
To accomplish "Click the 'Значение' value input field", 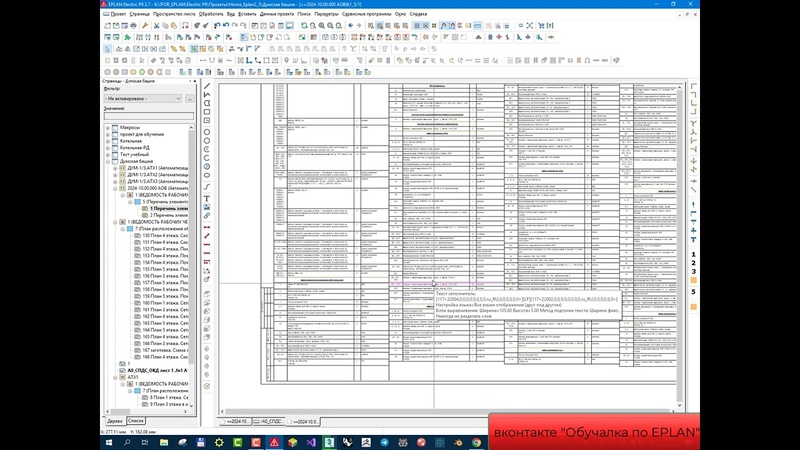I will [x=148, y=116].
